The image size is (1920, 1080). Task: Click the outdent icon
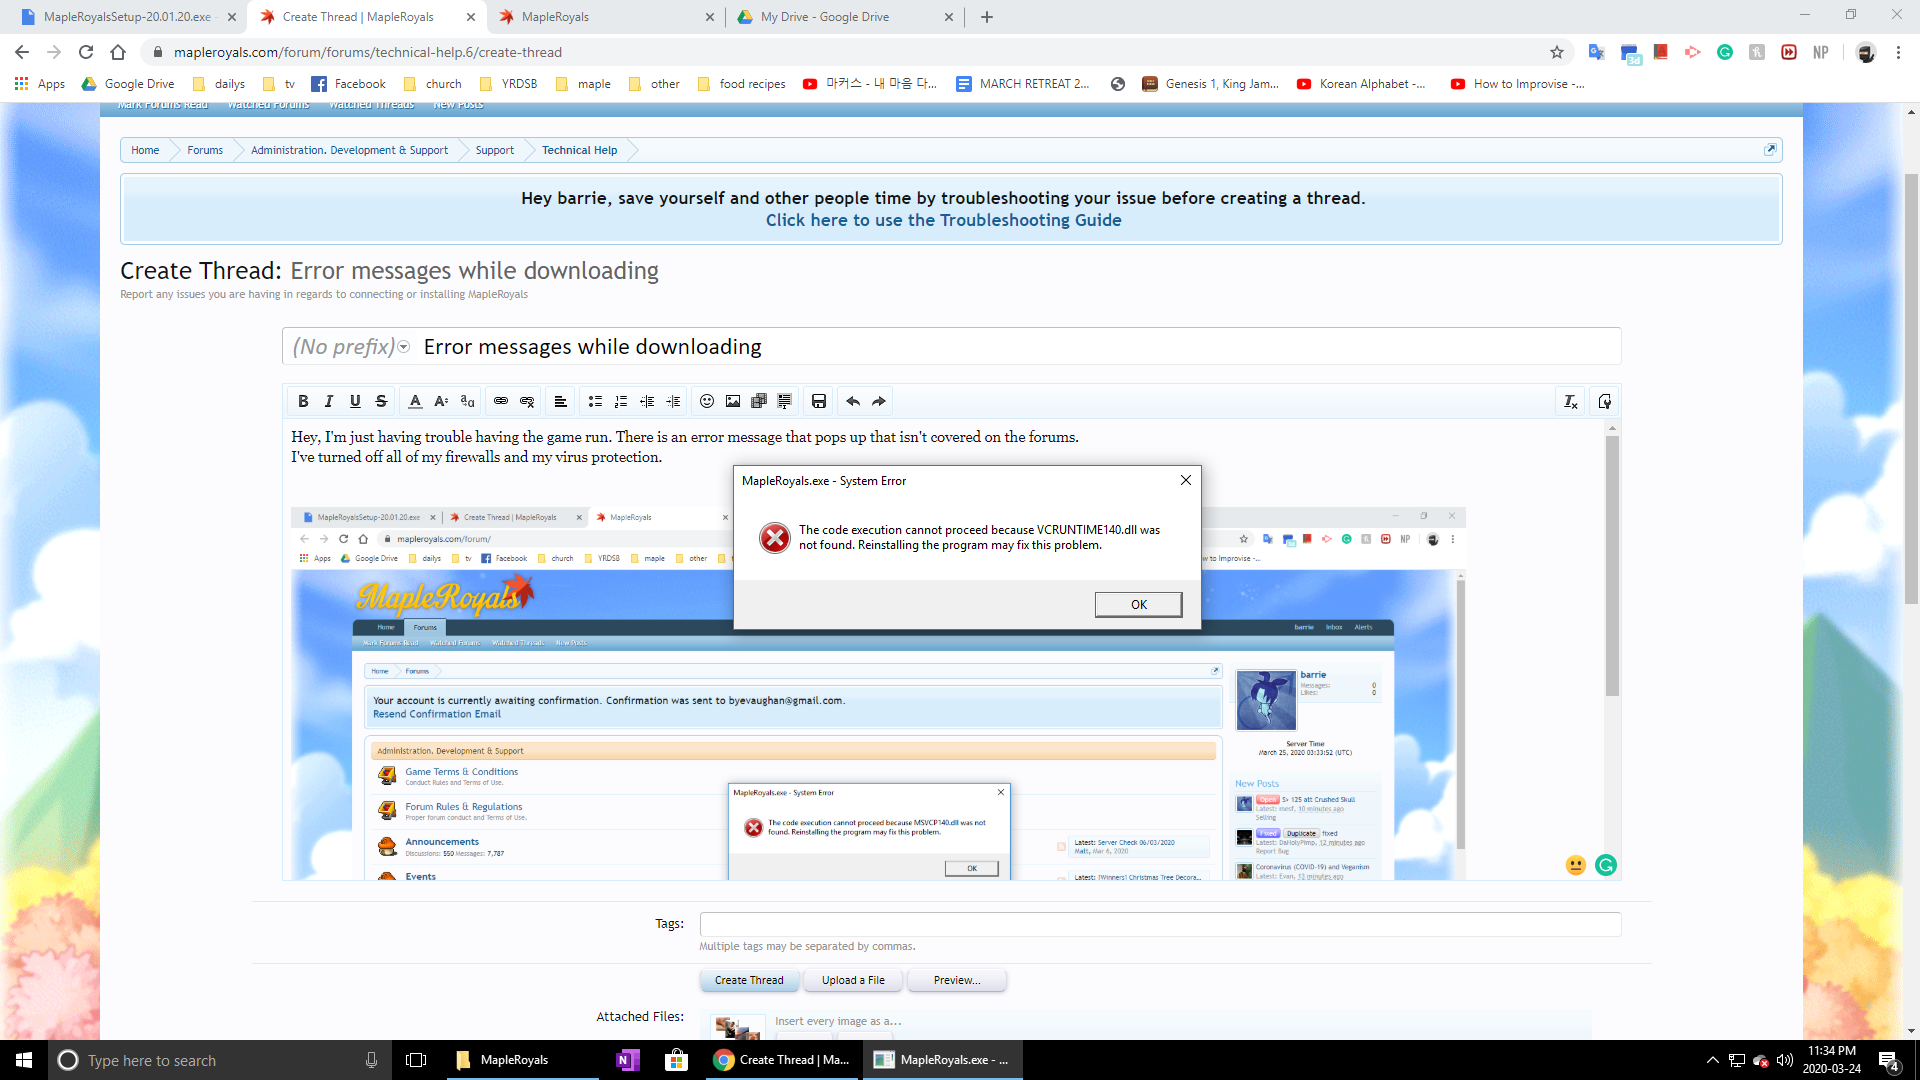(x=647, y=401)
